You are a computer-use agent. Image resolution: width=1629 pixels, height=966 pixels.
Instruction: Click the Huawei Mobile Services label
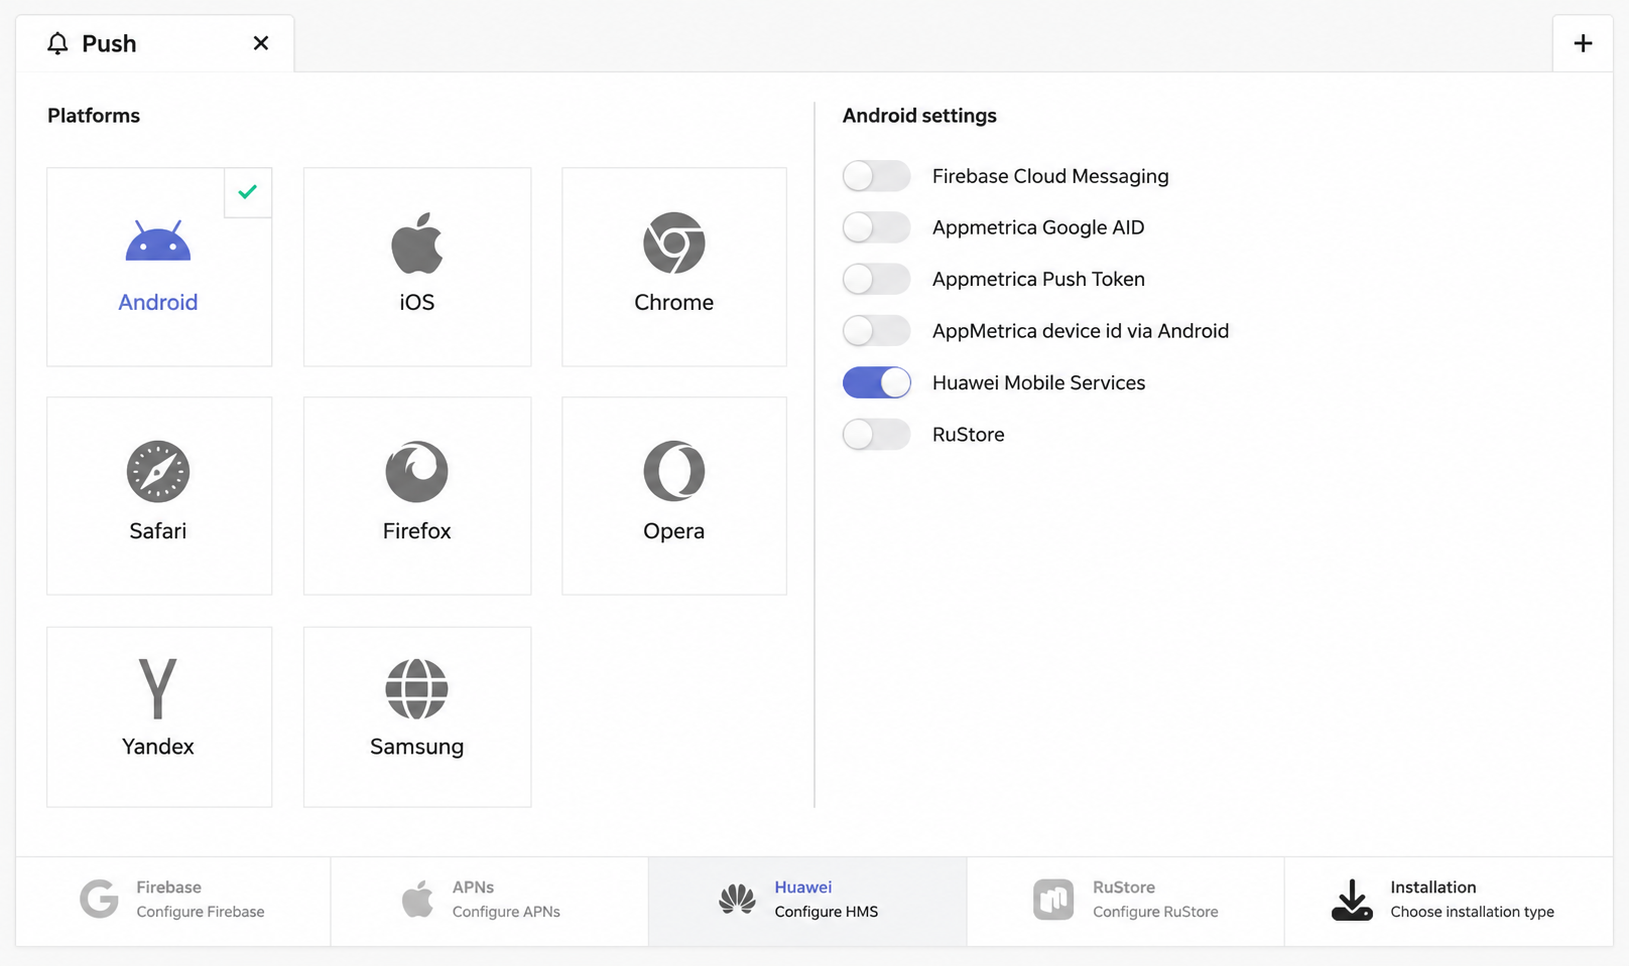click(x=1038, y=382)
